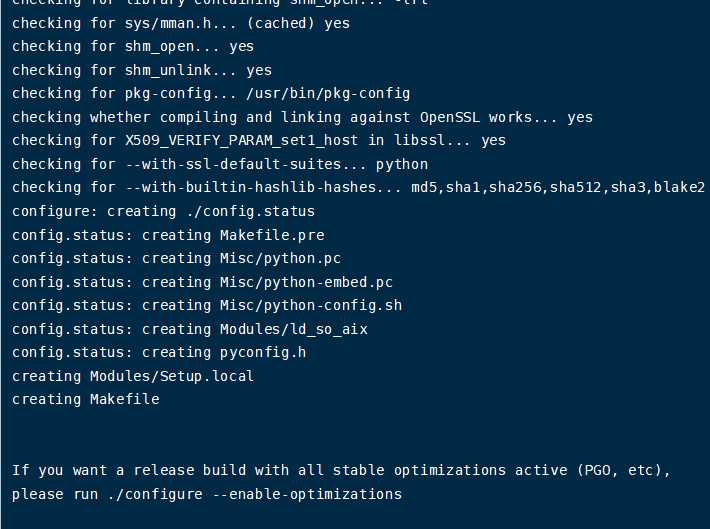Click the OpenSSL compiling and linking line
This screenshot has width=710, height=529.
coord(302,117)
